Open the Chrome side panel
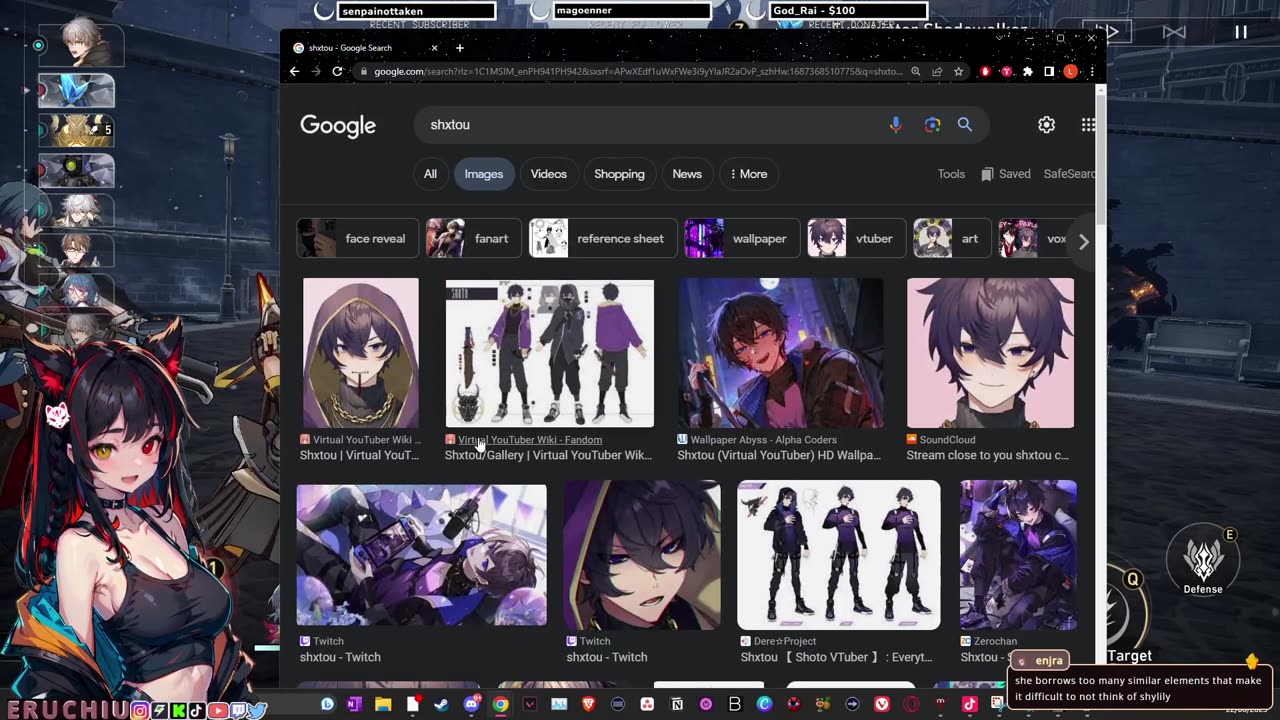 tap(1049, 71)
